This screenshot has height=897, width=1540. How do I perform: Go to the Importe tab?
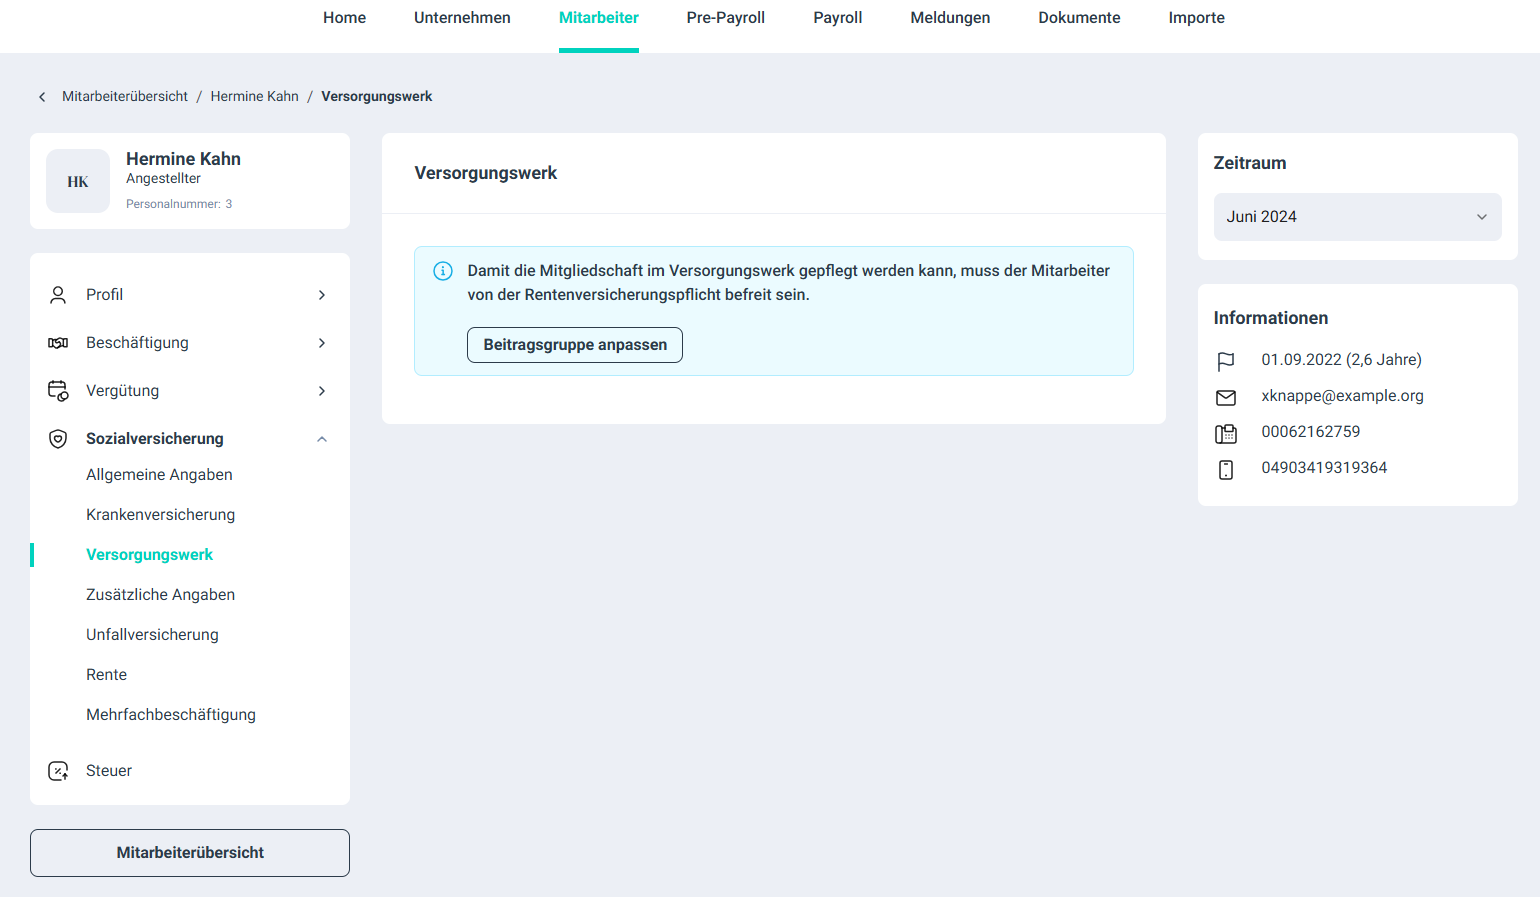pos(1197,18)
